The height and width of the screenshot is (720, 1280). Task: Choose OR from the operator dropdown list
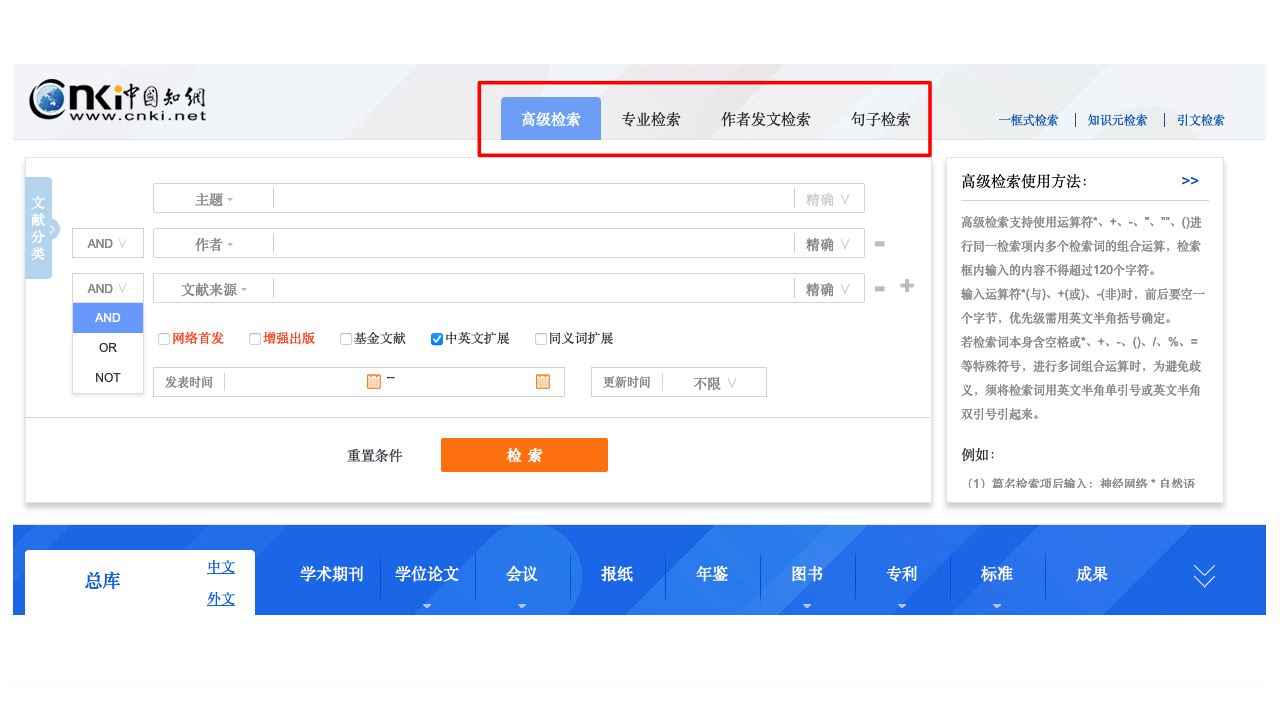[108, 348]
